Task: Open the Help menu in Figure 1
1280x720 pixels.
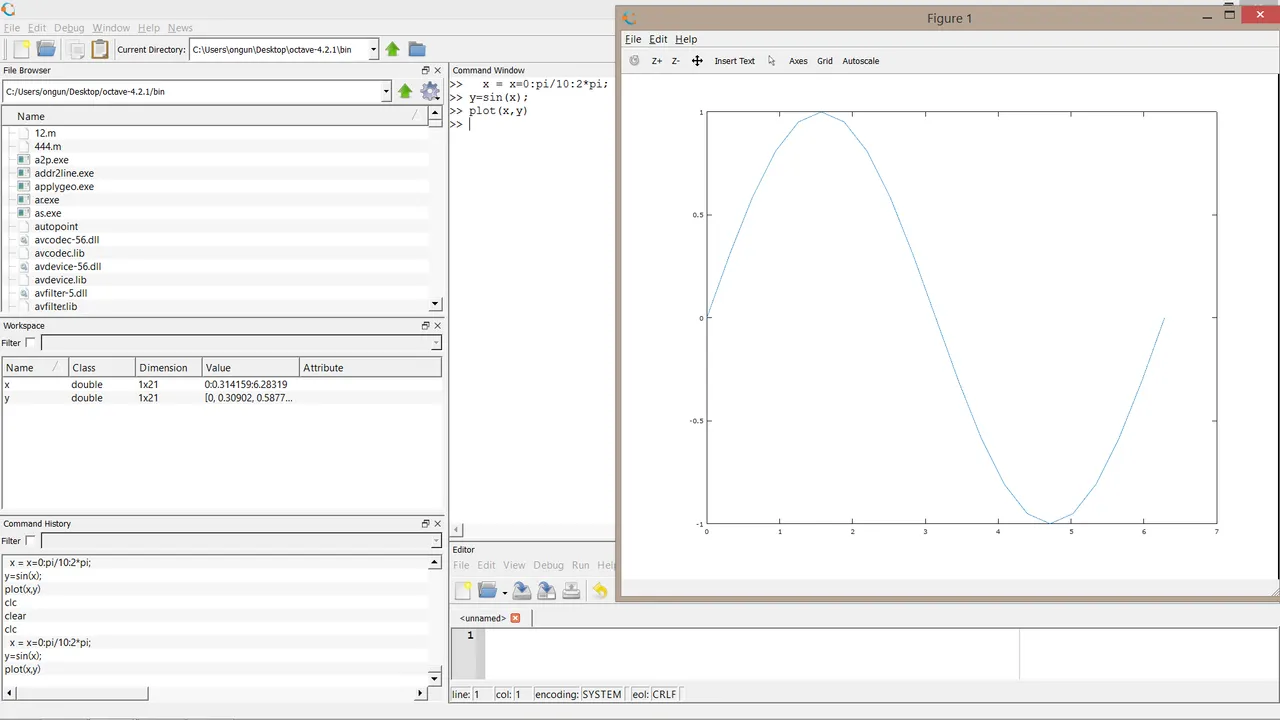Action: [x=686, y=39]
